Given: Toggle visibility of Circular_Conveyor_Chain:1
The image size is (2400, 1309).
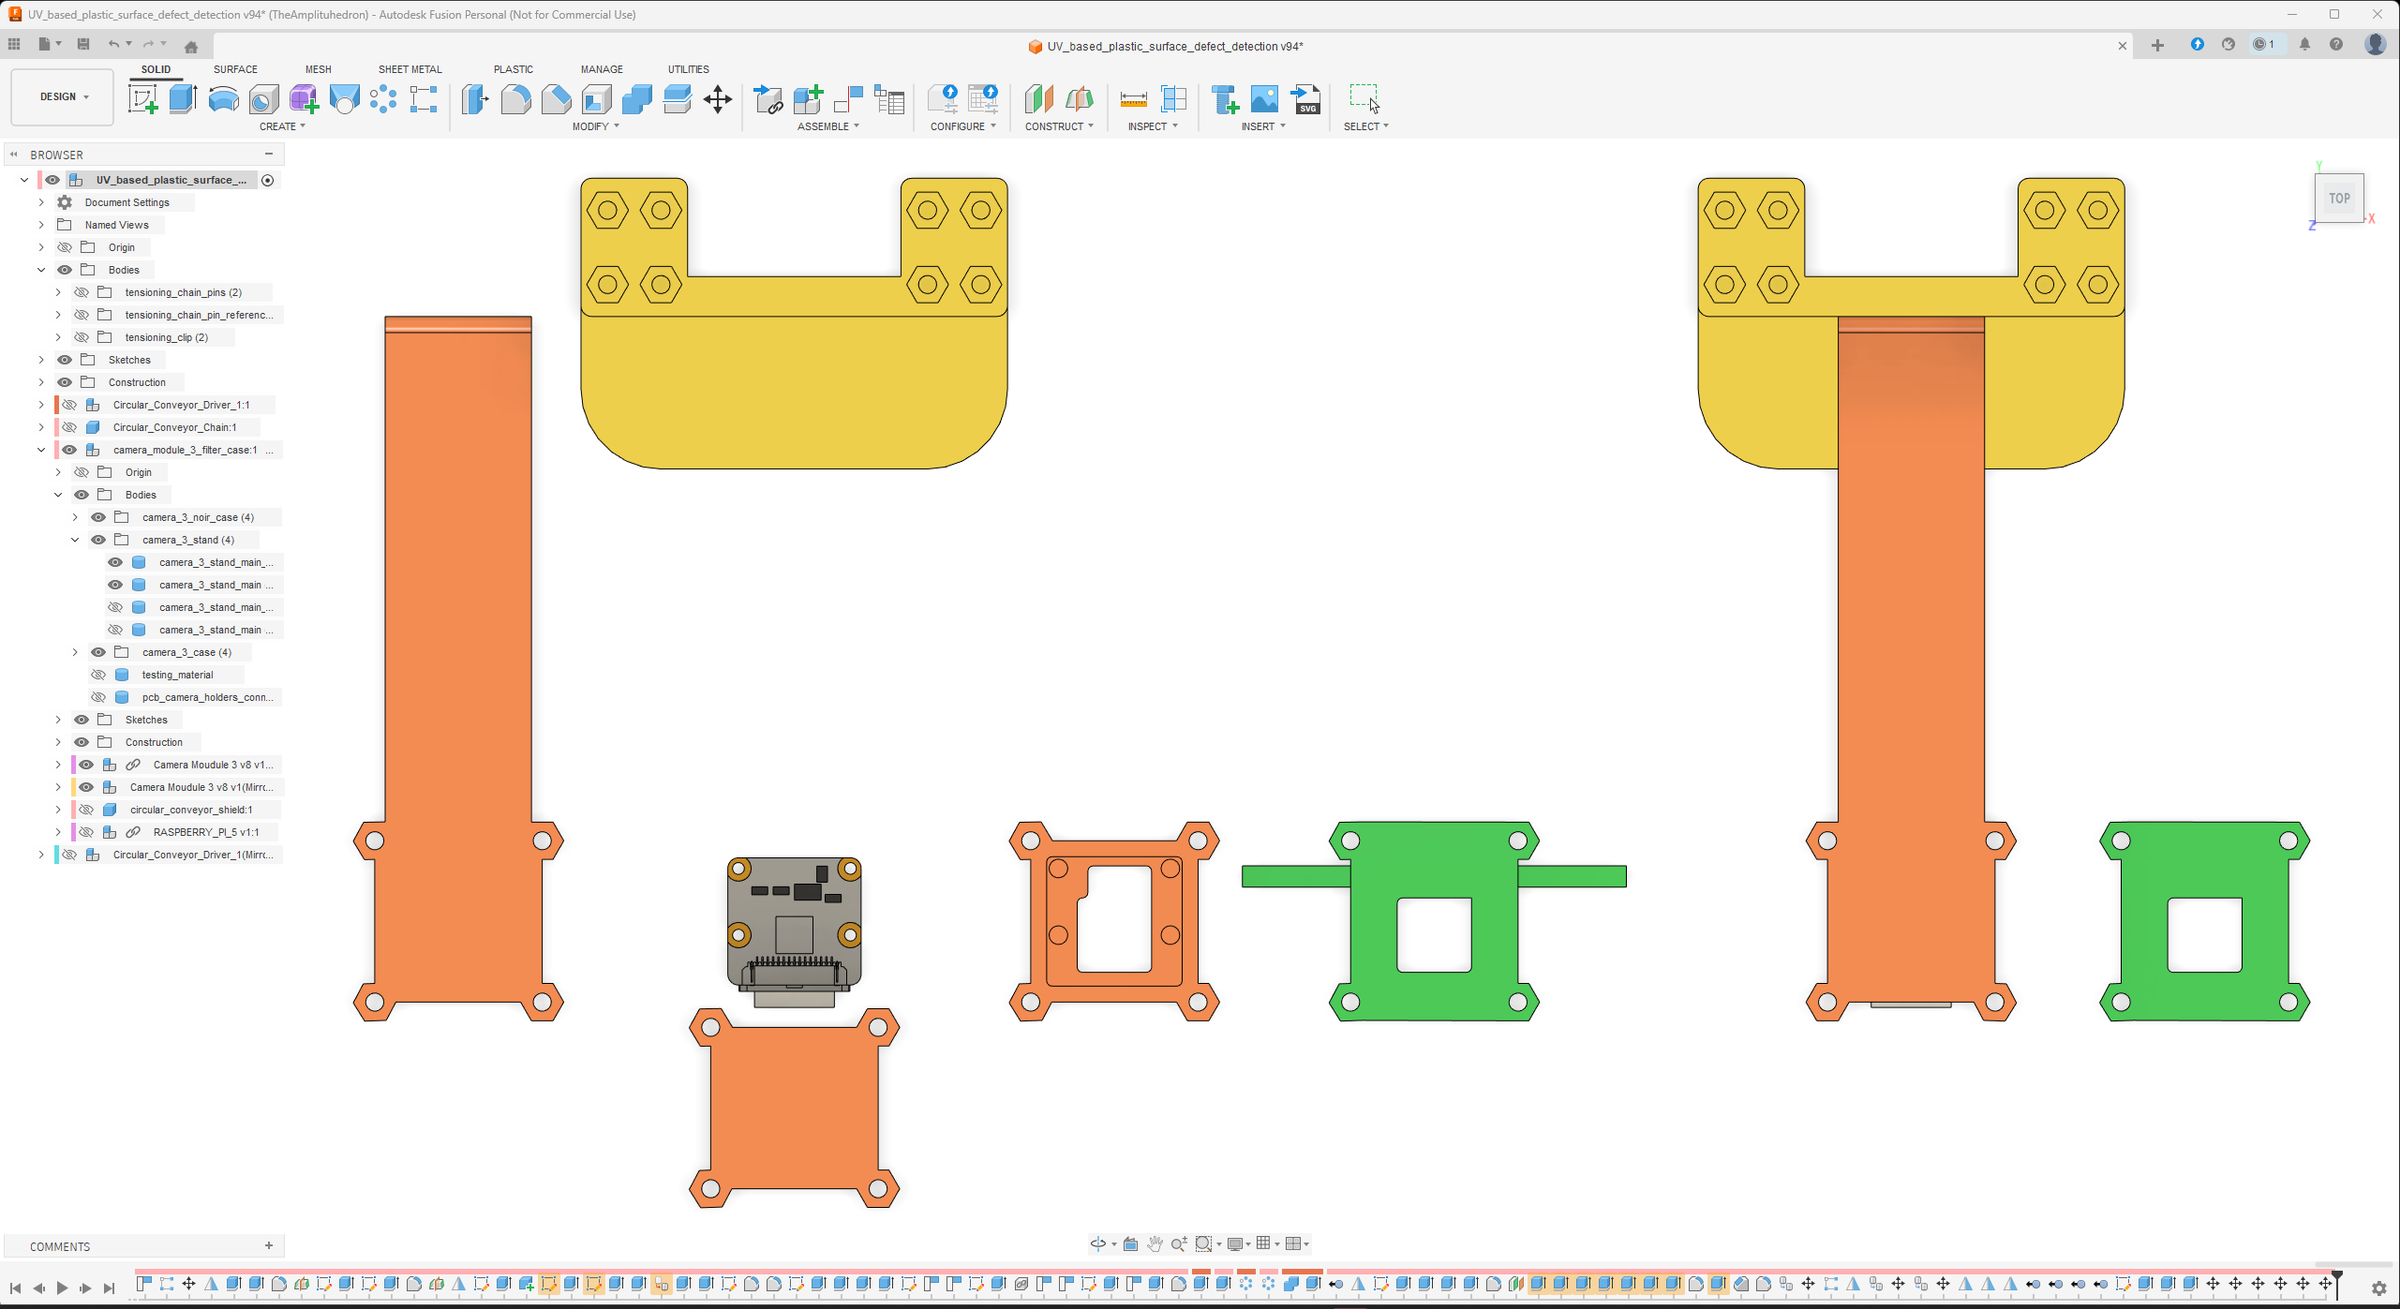Looking at the screenshot, I should (69, 427).
